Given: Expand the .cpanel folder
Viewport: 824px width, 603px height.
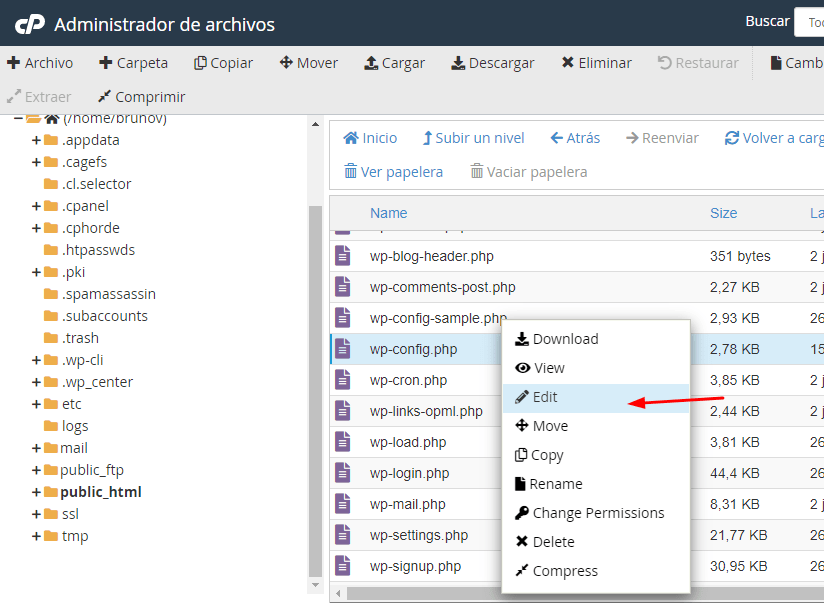Looking at the screenshot, I should point(36,206).
